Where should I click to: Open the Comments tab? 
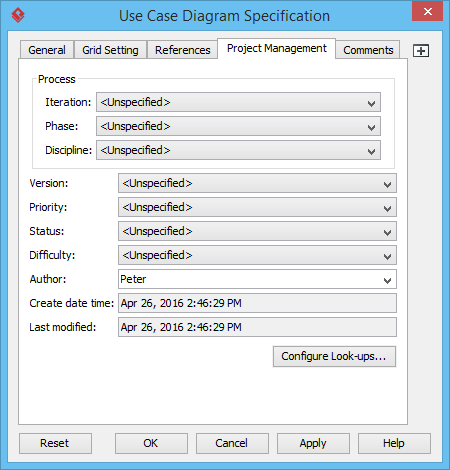click(x=368, y=50)
